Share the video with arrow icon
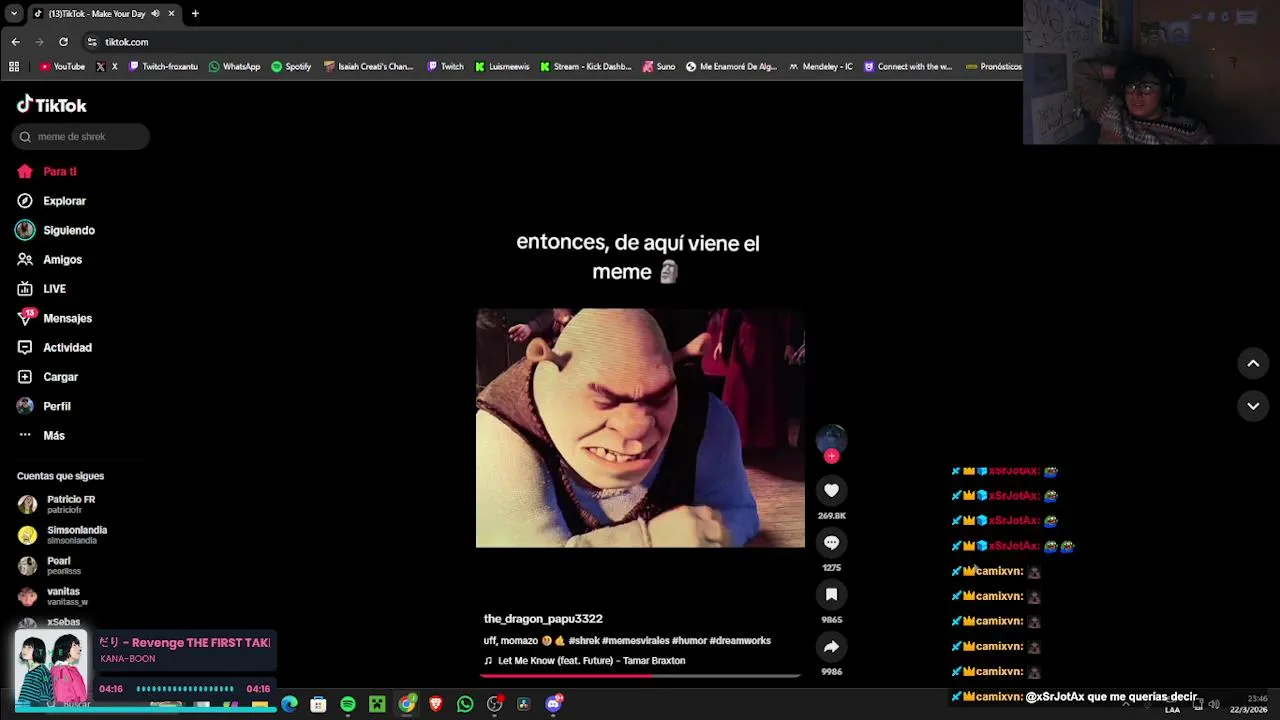This screenshot has height=720, width=1280. [x=831, y=646]
